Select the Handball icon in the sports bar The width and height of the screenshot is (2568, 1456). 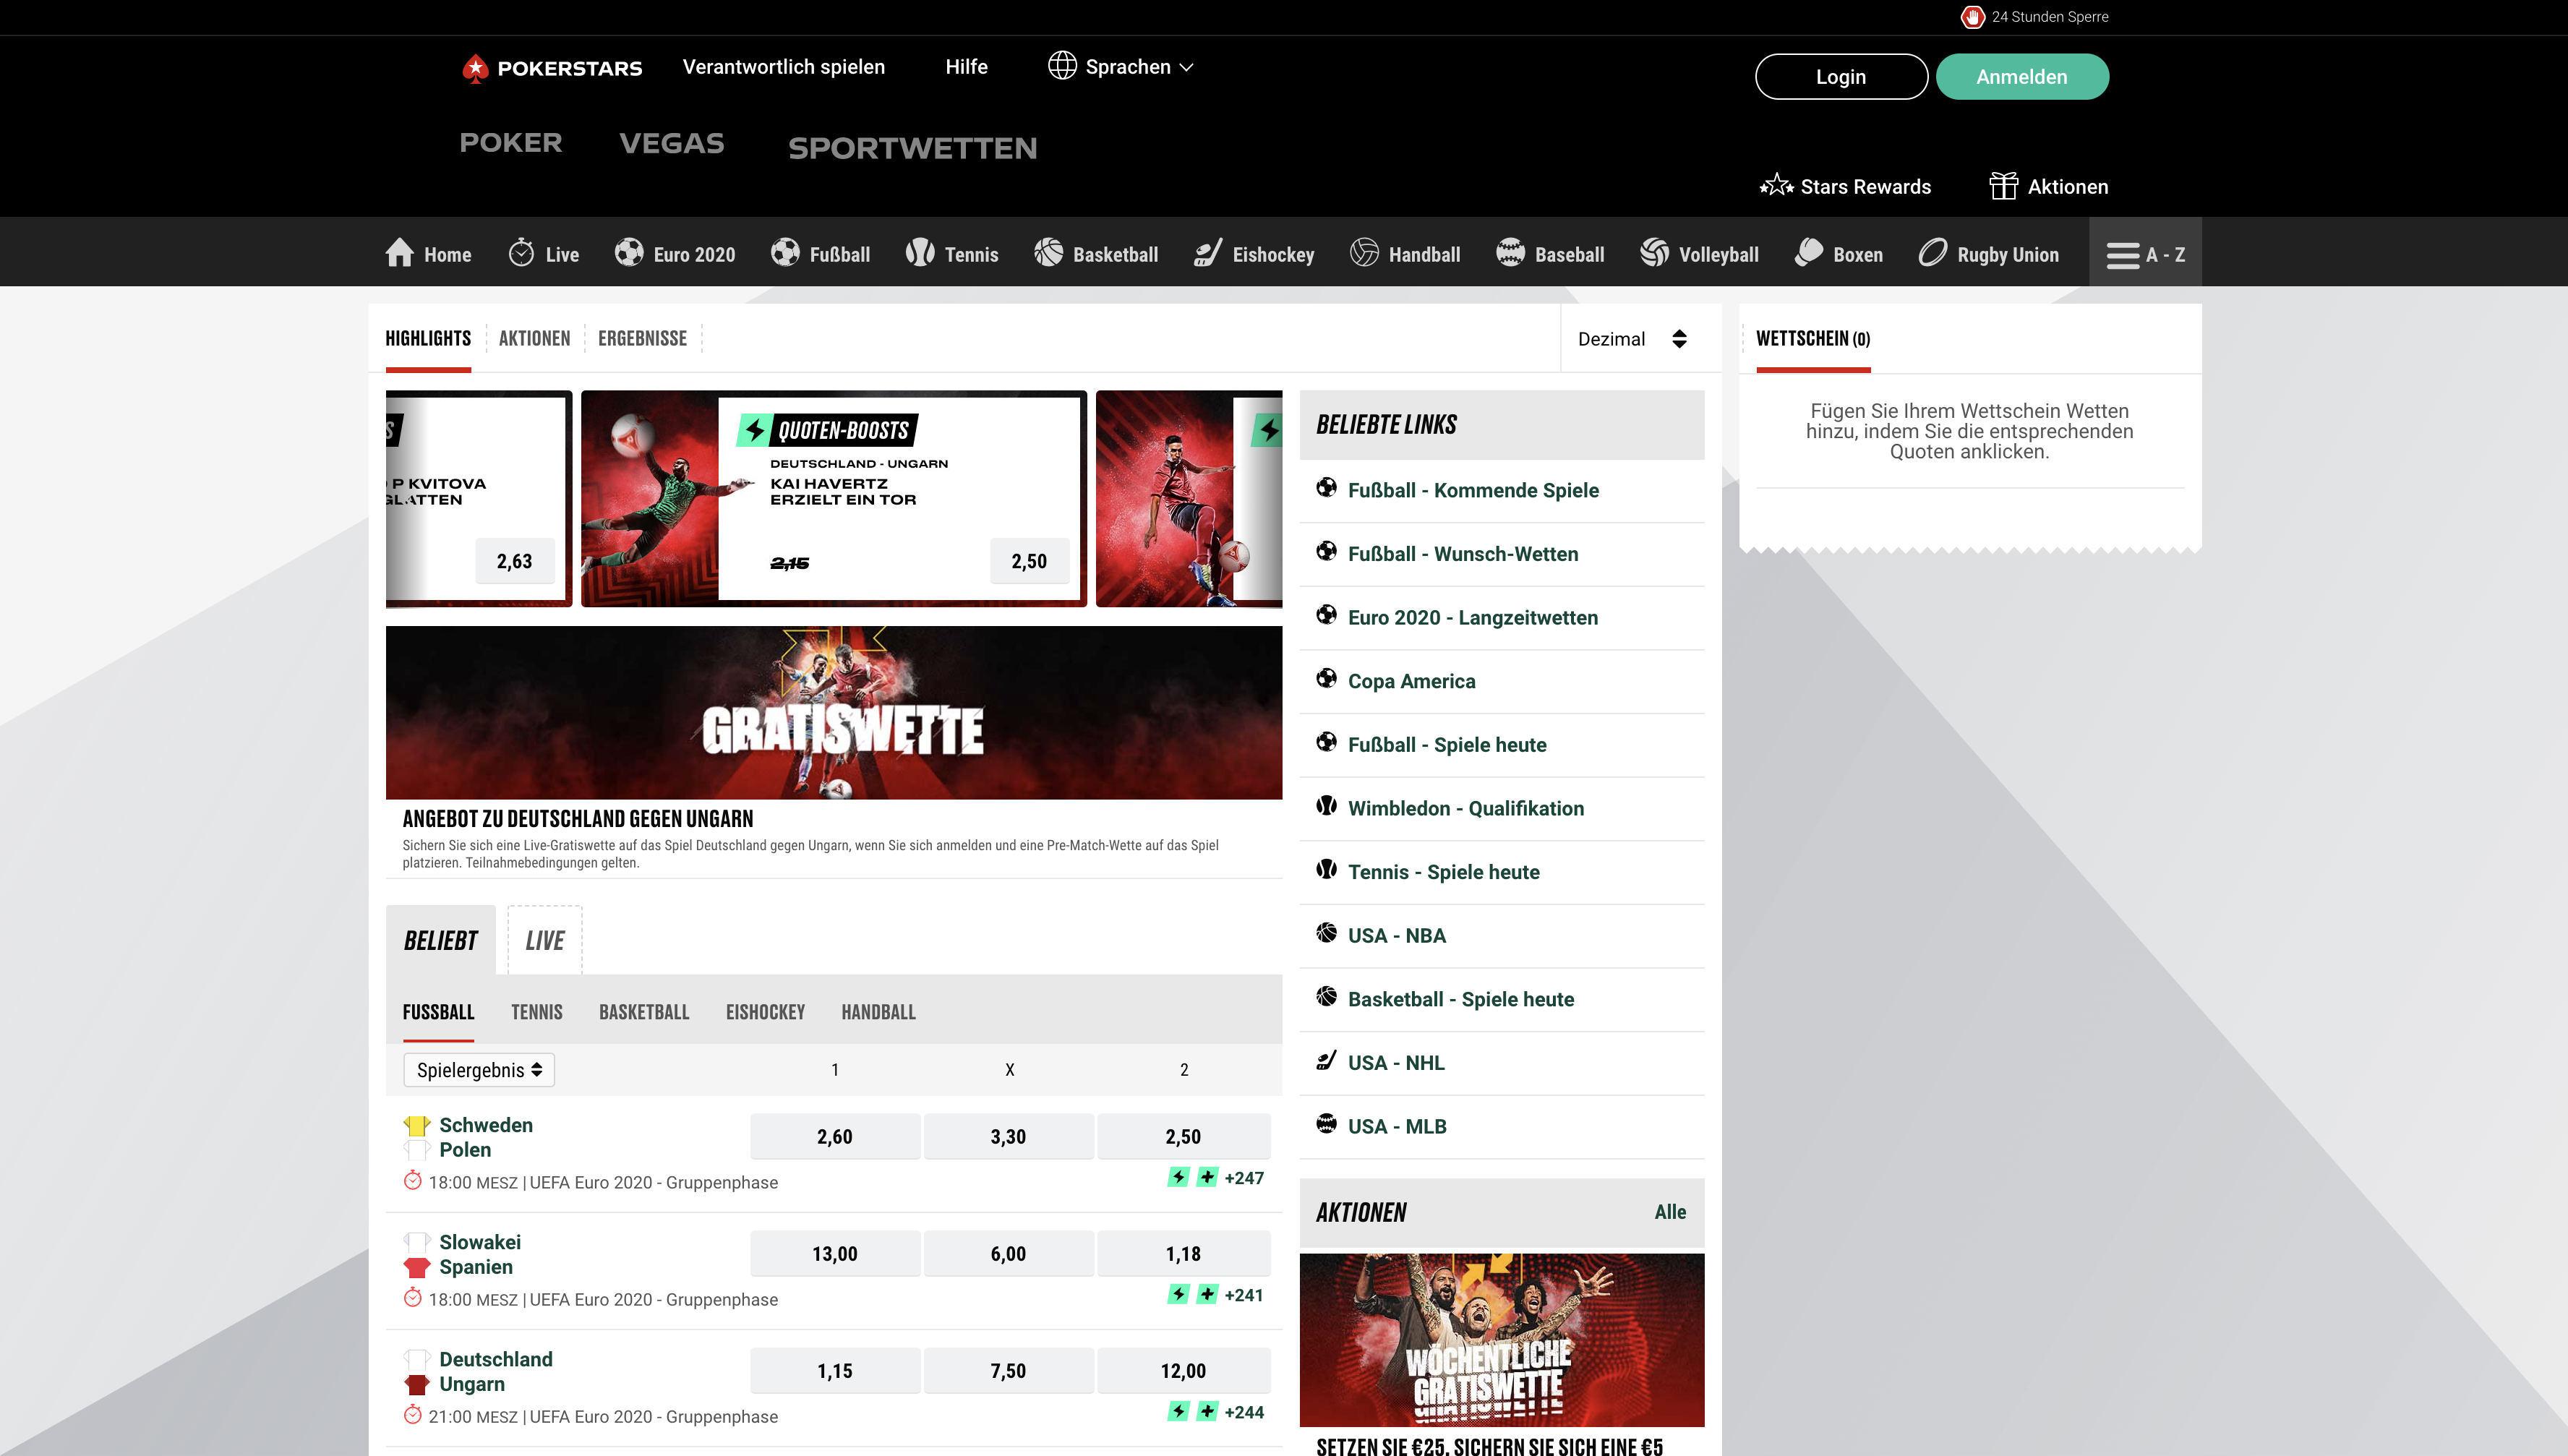pos(1364,253)
